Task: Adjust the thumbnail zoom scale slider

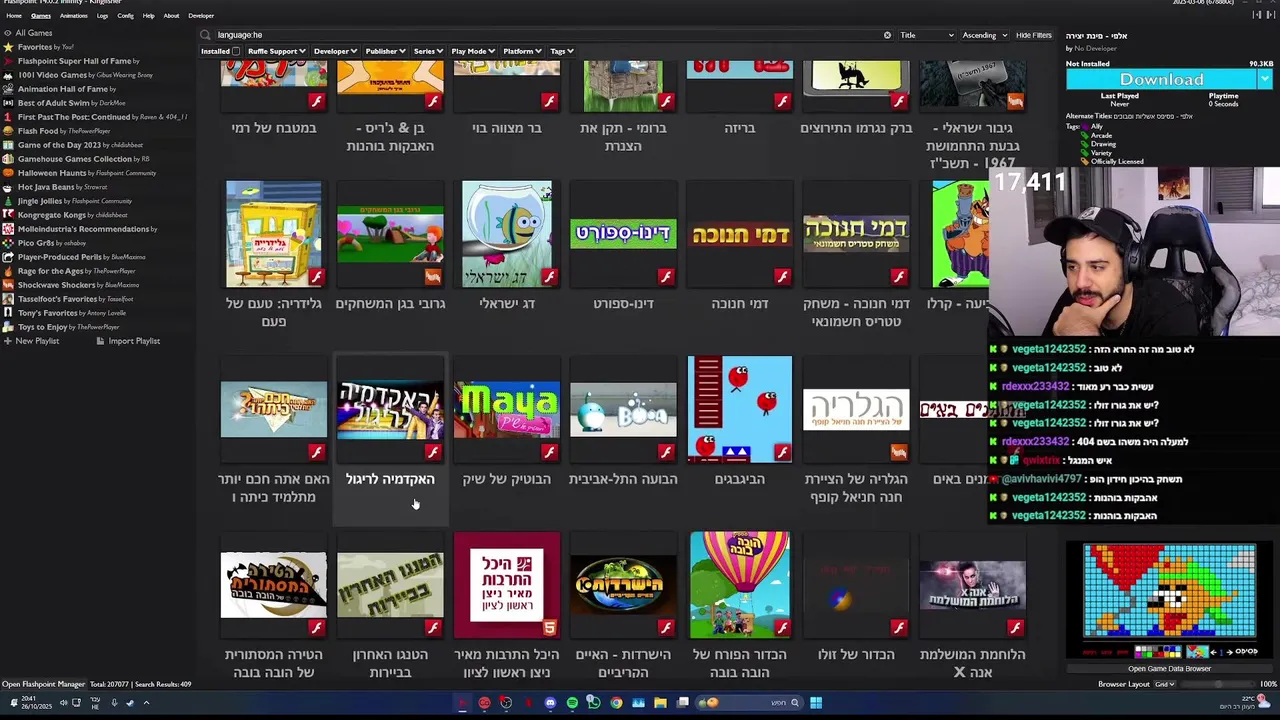Action: 1218,684
